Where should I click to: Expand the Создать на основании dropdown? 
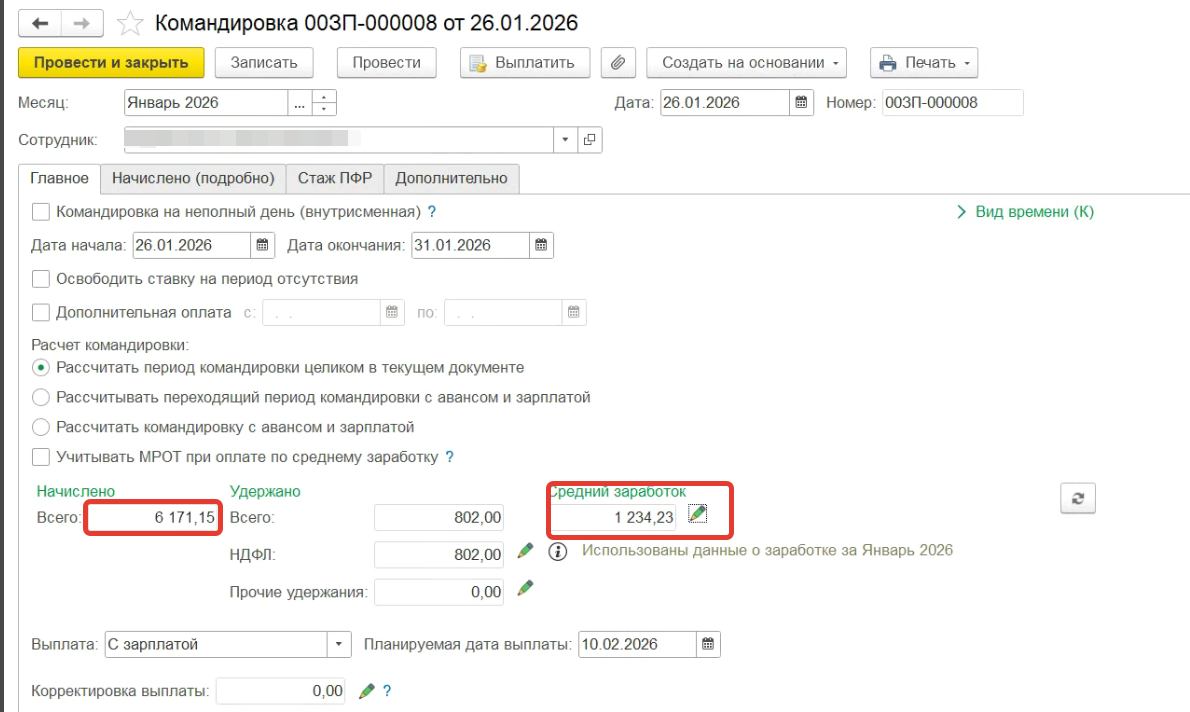pos(746,63)
